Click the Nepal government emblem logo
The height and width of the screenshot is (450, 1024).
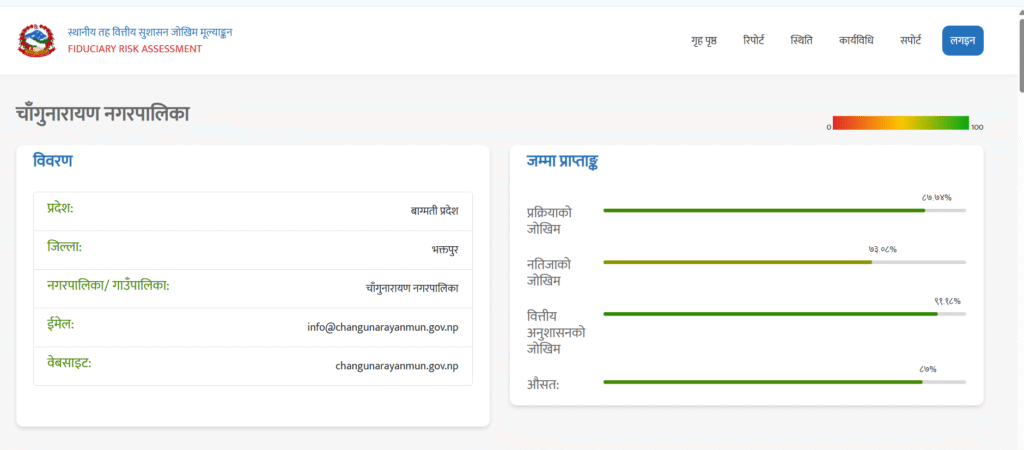click(x=37, y=40)
